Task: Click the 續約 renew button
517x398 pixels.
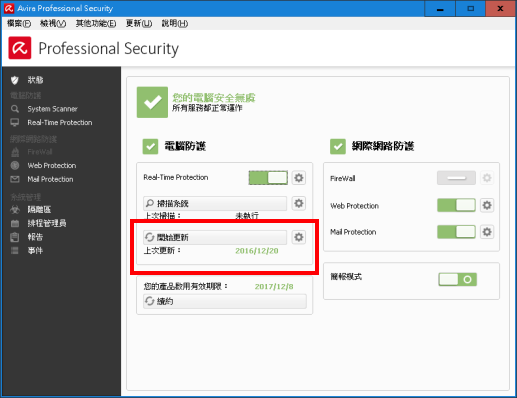Action: 225,301
